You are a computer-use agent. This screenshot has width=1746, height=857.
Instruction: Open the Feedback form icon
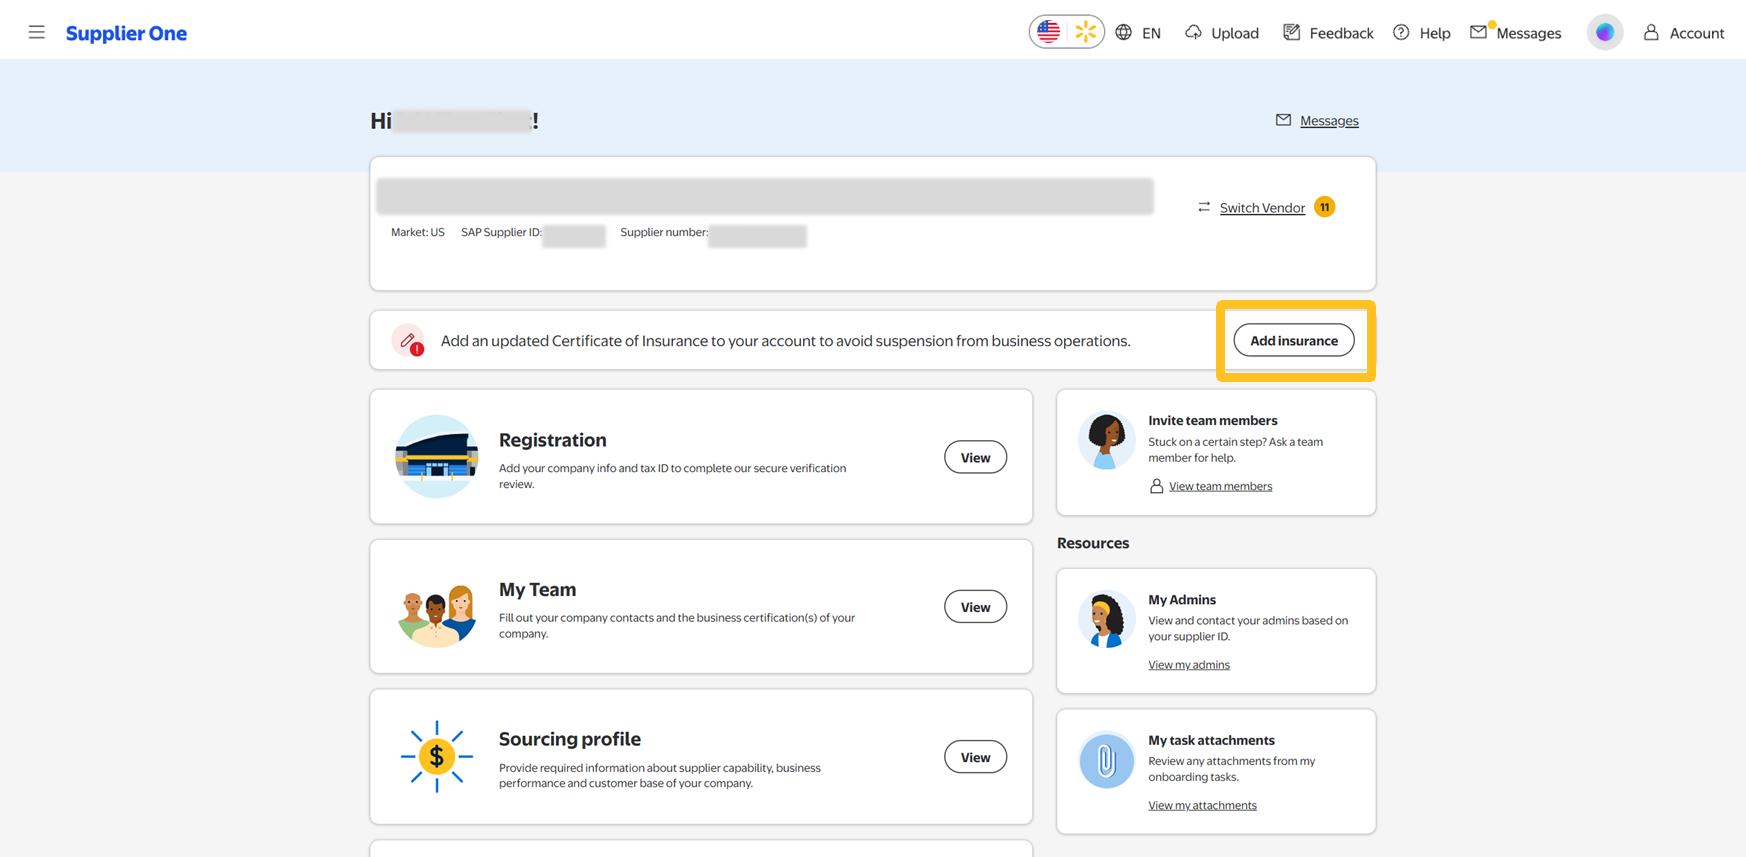(x=1292, y=33)
